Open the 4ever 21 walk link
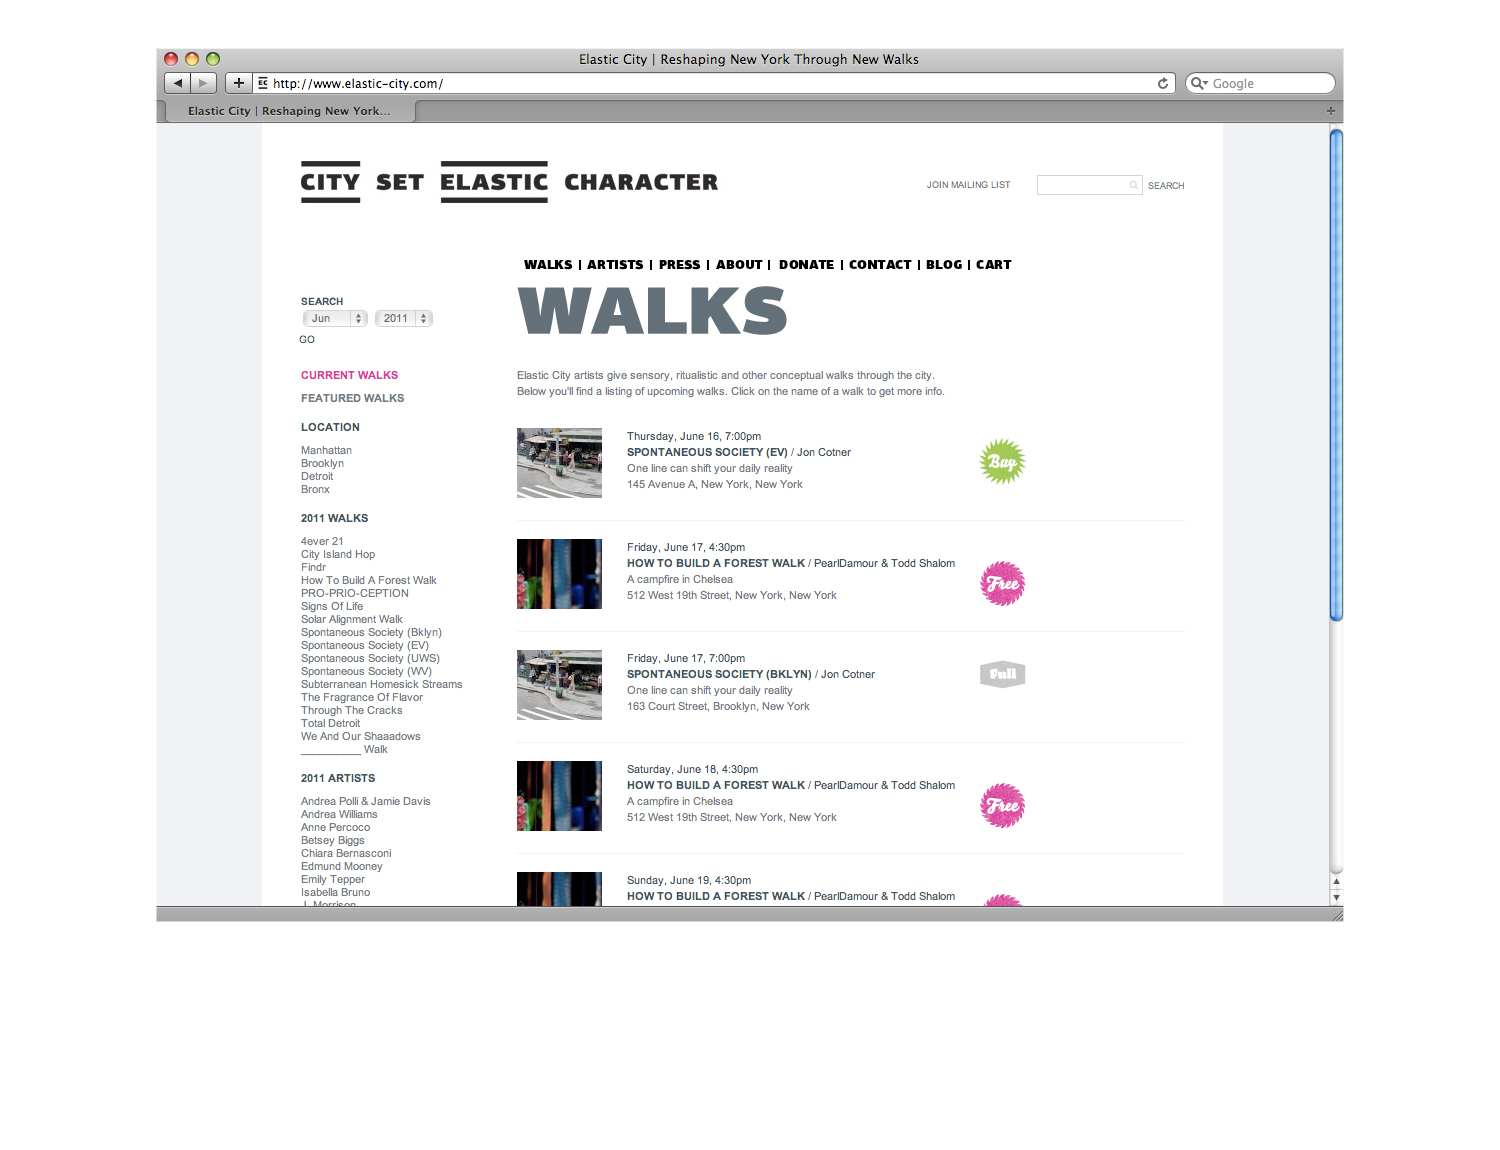This screenshot has width=1500, height=1150. coord(322,541)
